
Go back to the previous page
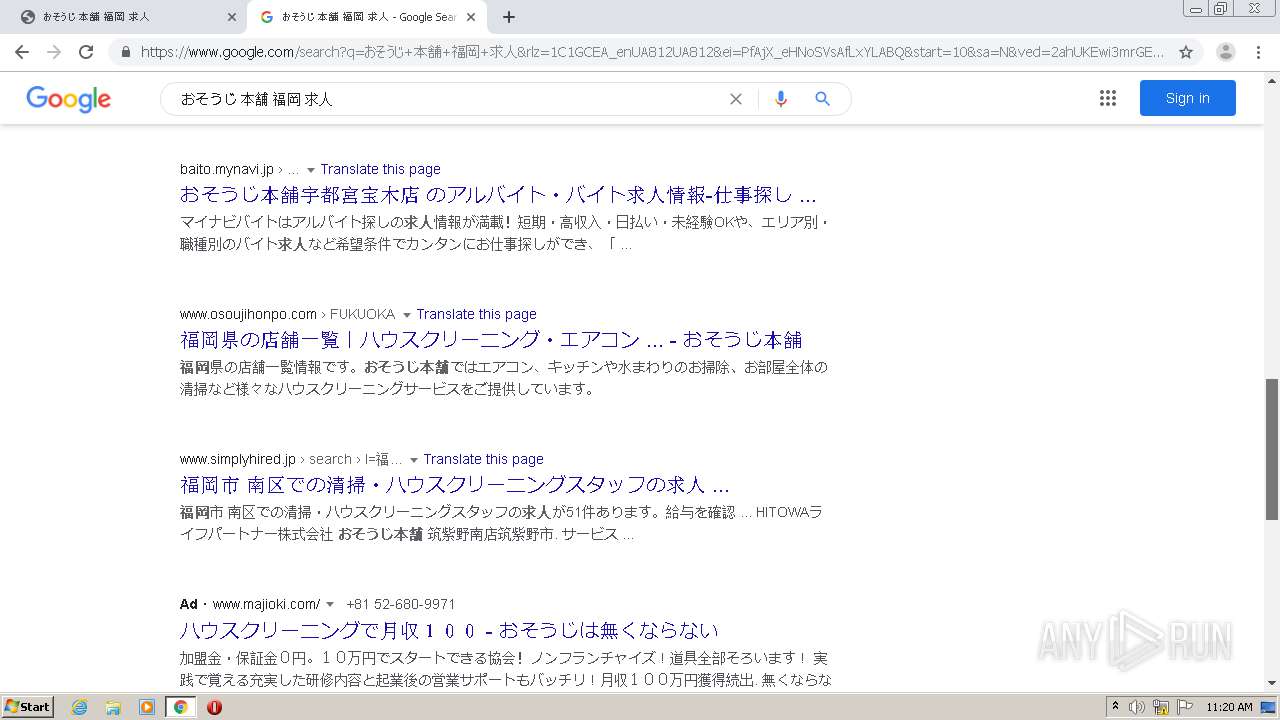23,52
